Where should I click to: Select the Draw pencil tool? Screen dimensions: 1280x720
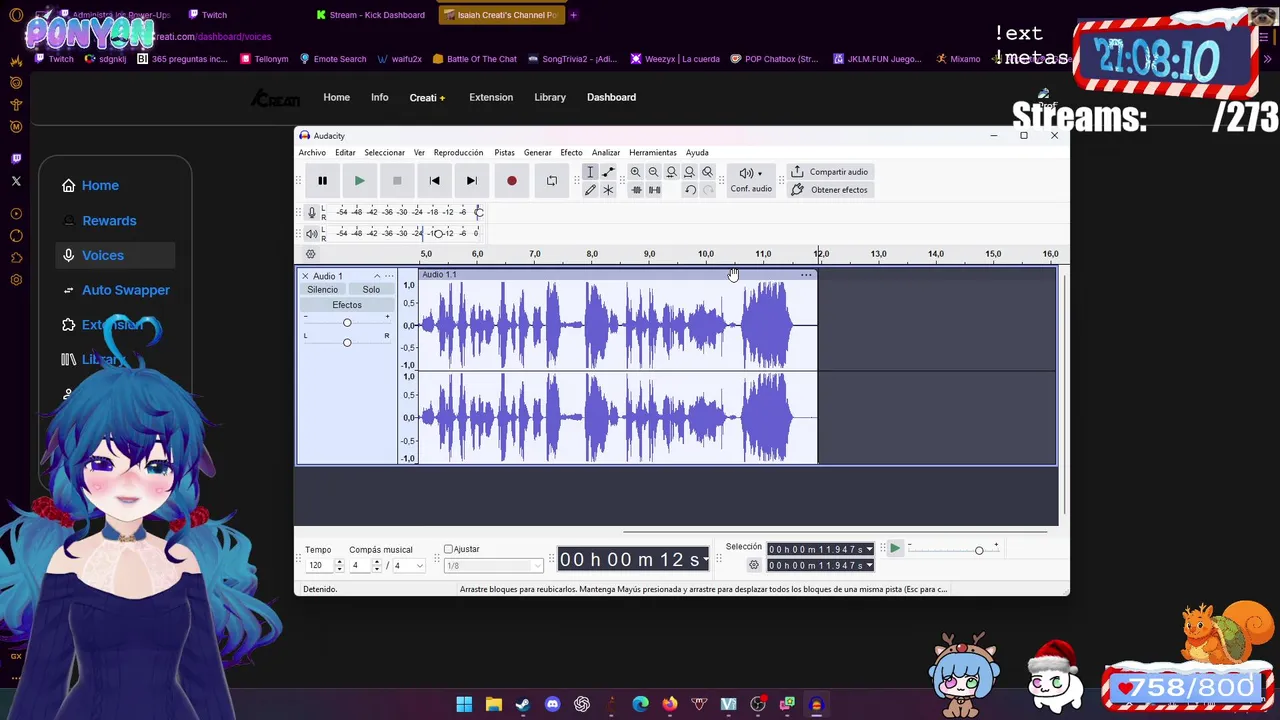[x=590, y=190]
